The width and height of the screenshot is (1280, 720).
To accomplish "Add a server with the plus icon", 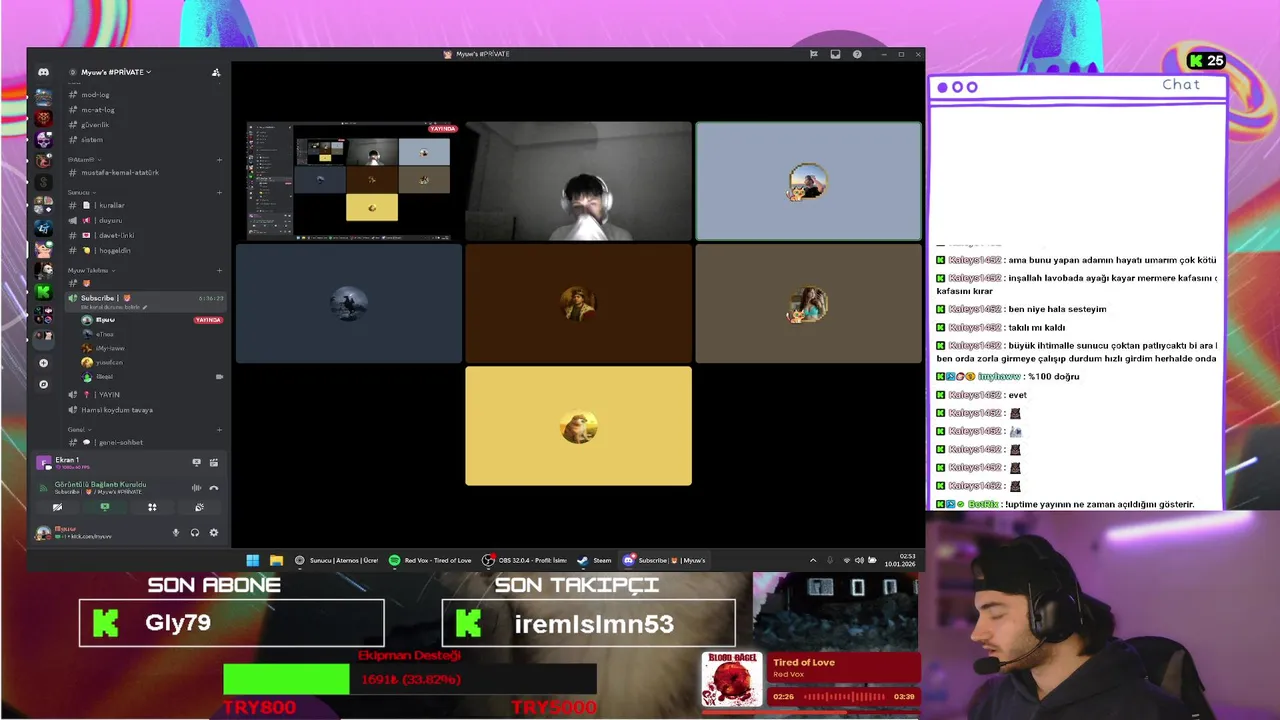I will pyautogui.click(x=43, y=363).
